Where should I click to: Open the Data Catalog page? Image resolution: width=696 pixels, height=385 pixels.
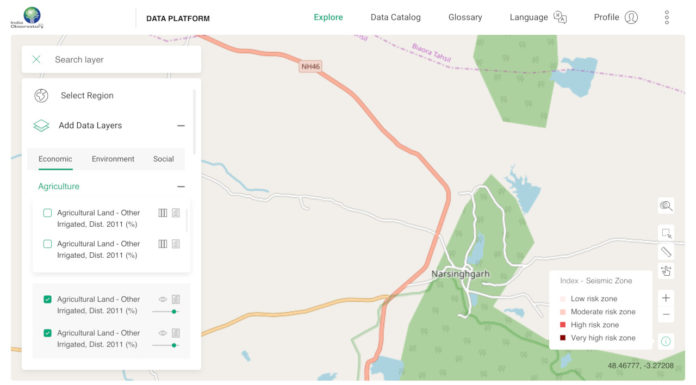coord(395,17)
